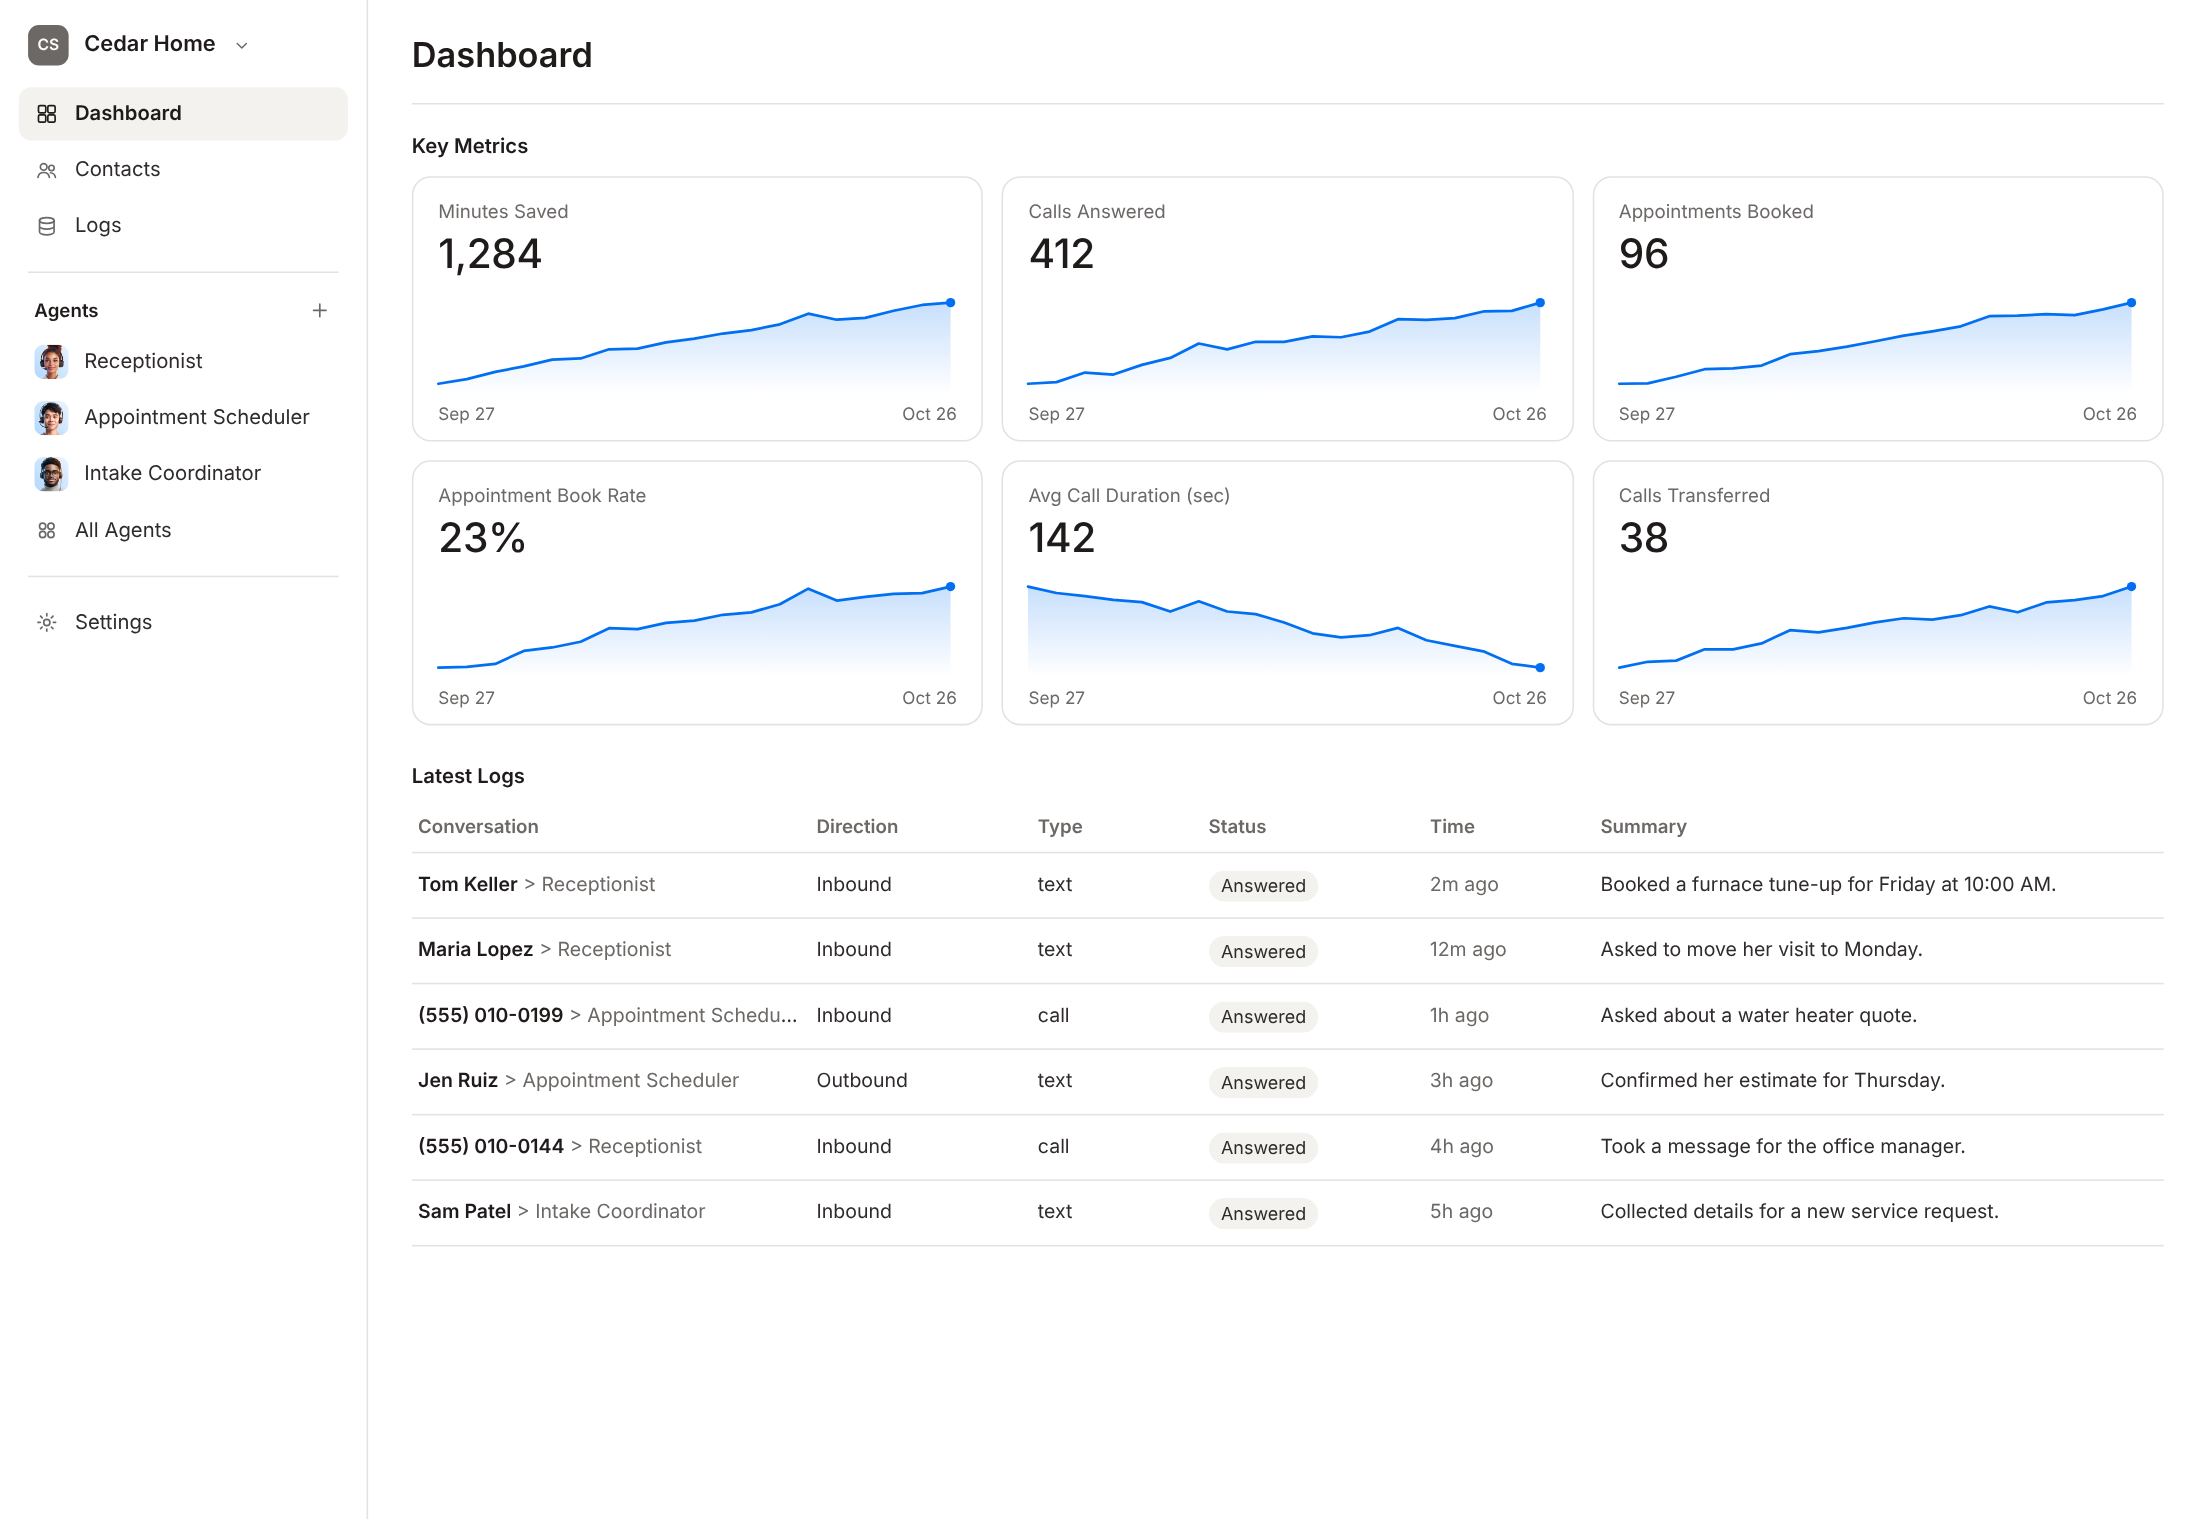2207x1519 pixels.
Task: Click the Calls Answered value 412
Action: (x=1061, y=254)
